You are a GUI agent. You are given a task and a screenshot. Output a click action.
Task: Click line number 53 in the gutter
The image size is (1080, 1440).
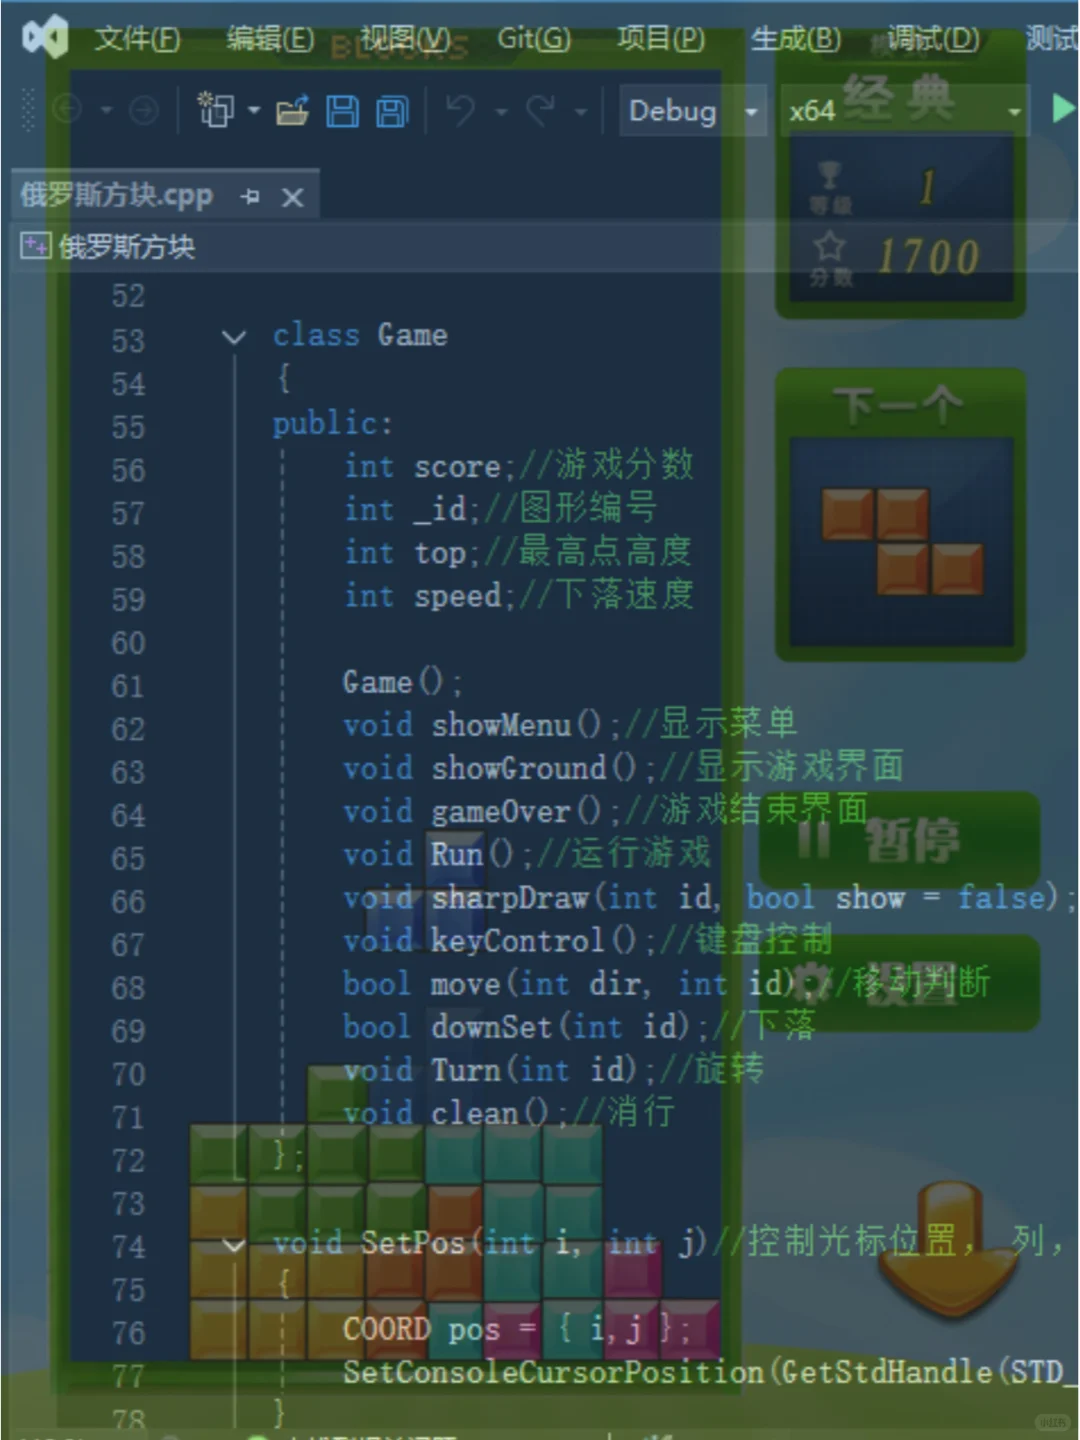click(x=128, y=341)
